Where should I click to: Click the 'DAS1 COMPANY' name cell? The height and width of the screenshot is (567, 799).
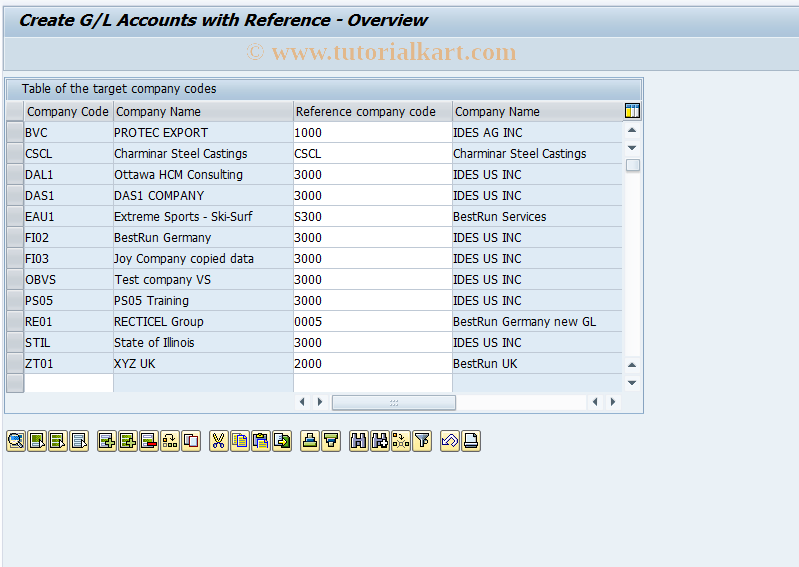point(203,195)
